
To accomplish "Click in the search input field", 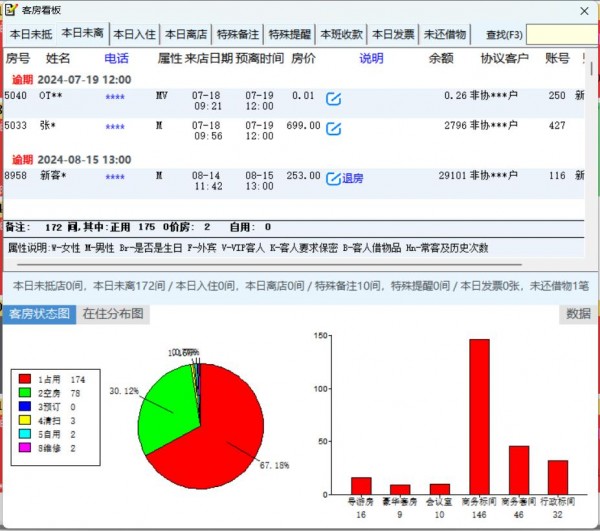I will [x=561, y=35].
